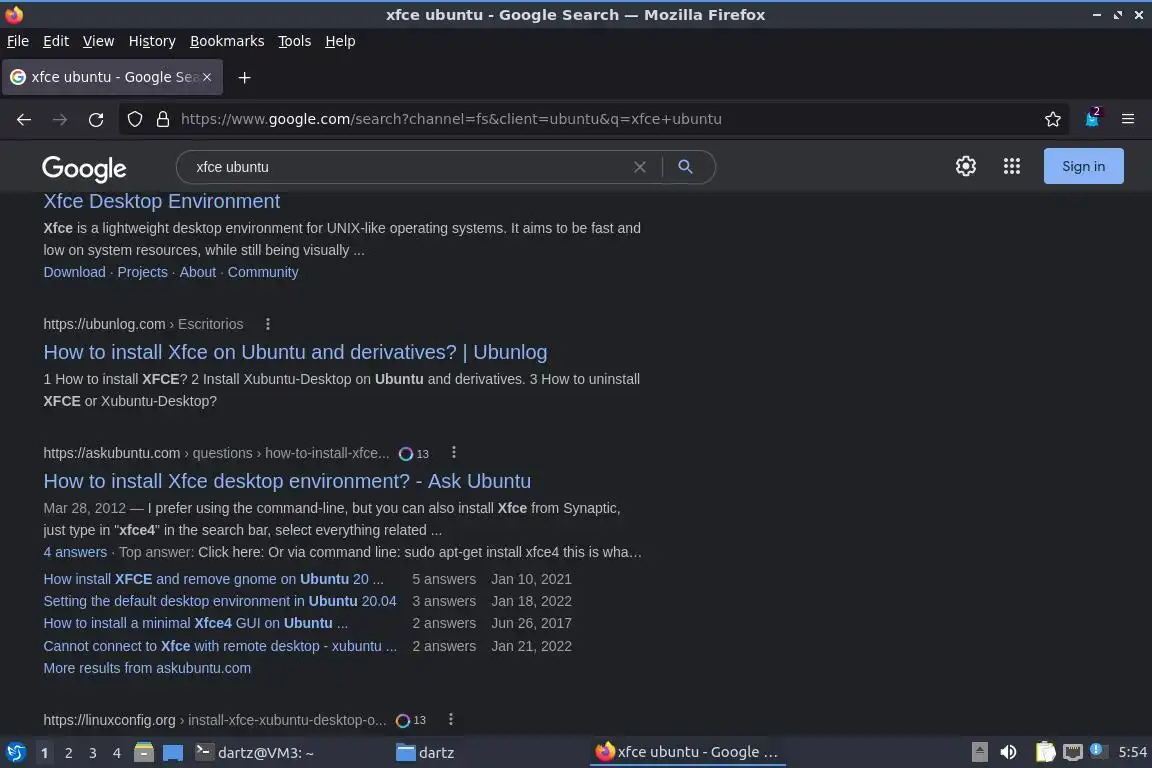
Task: View site security padlock info
Action: pyautogui.click(x=163, y=119)
